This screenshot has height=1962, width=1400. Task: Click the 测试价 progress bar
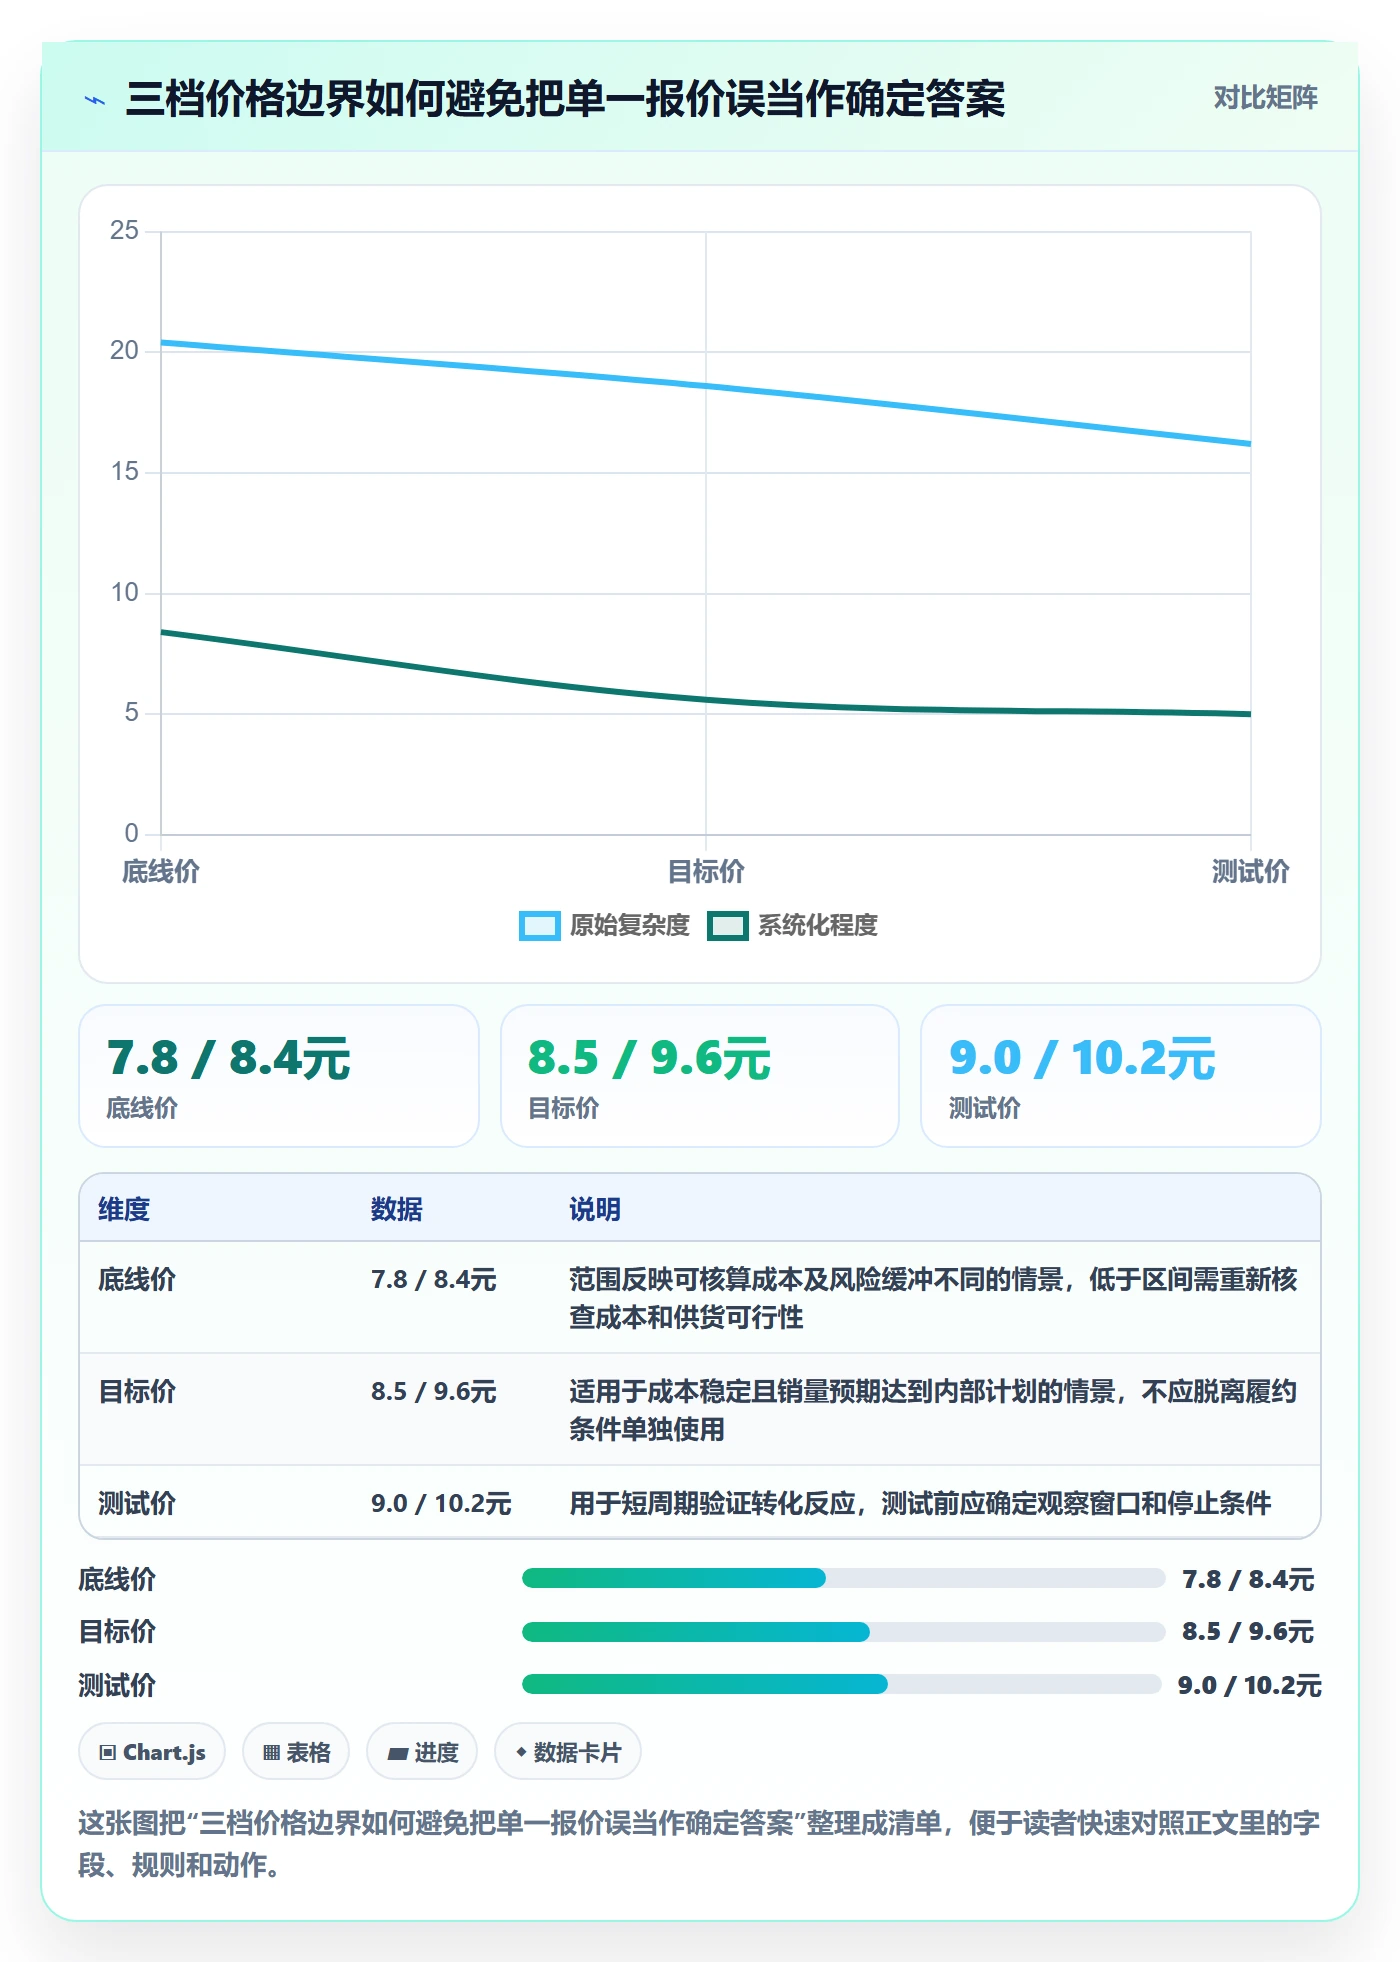(842, 1685)
